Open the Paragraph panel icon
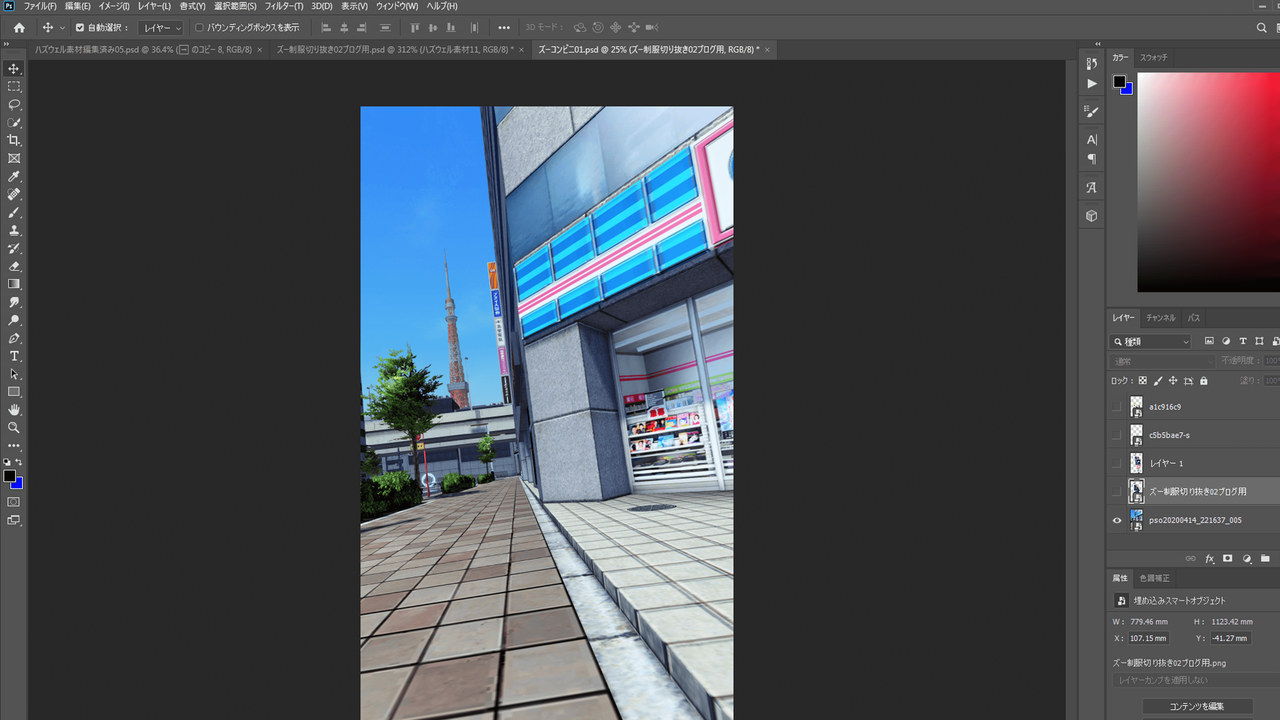Screen dimensions: 1280x720 [x=1092, y=159]
